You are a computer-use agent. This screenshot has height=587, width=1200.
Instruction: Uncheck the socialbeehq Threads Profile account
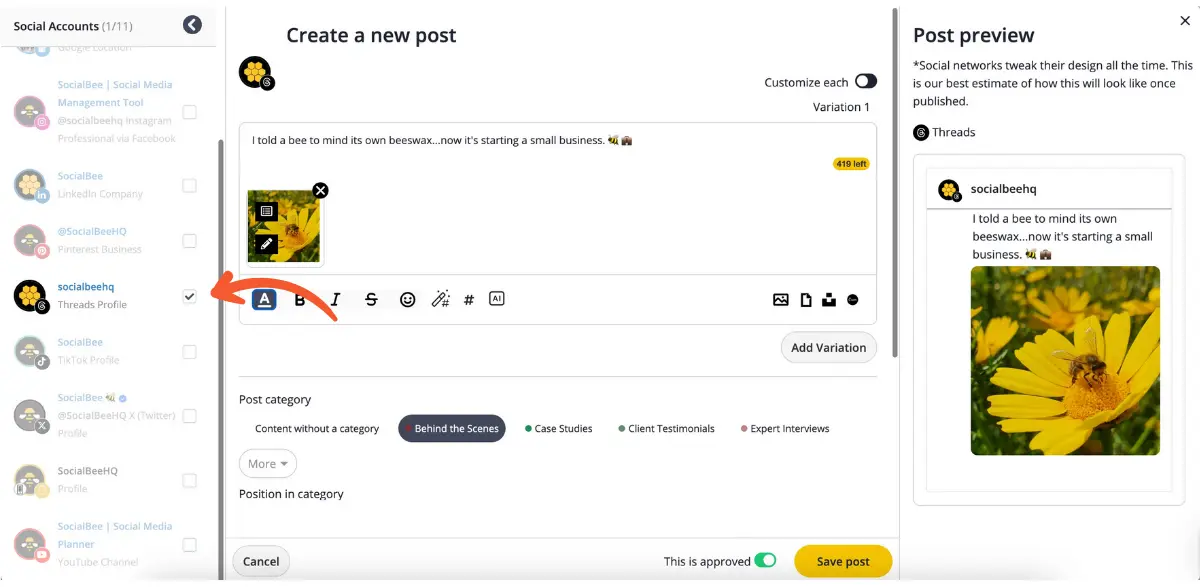(x=189, y=296)
